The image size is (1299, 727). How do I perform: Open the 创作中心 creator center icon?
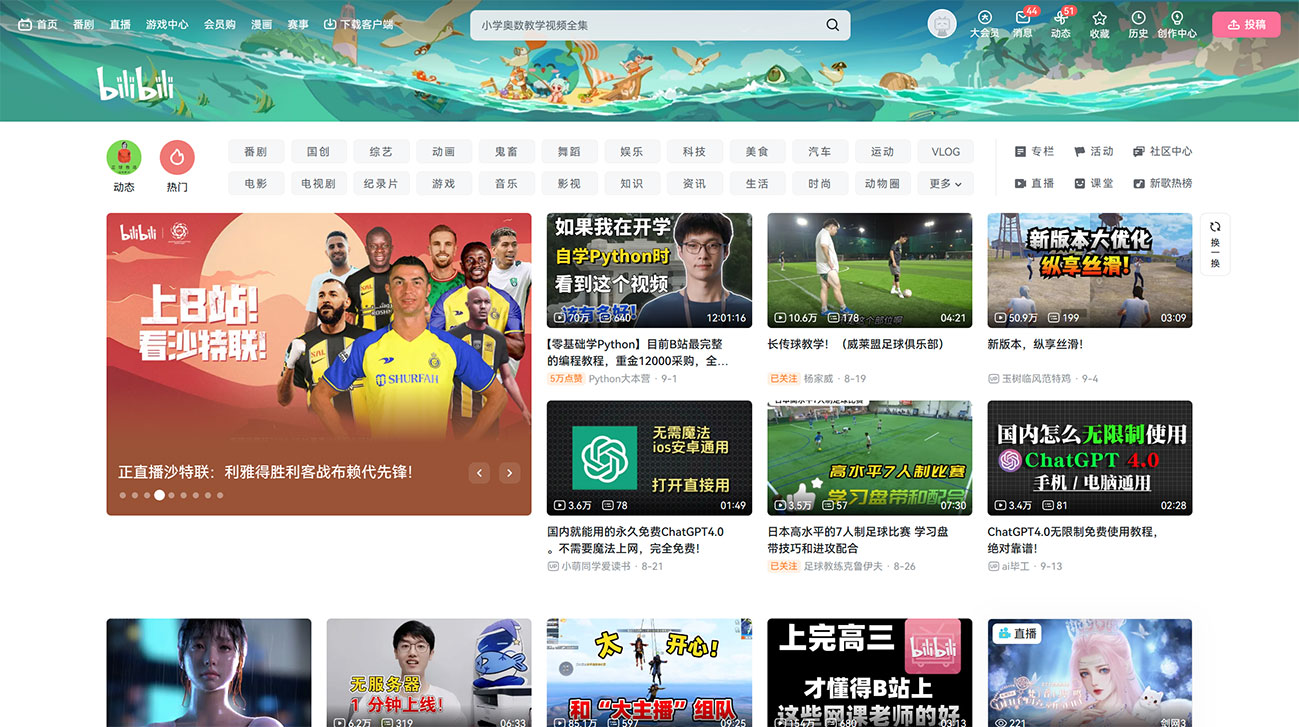[x=1177, y=20]
